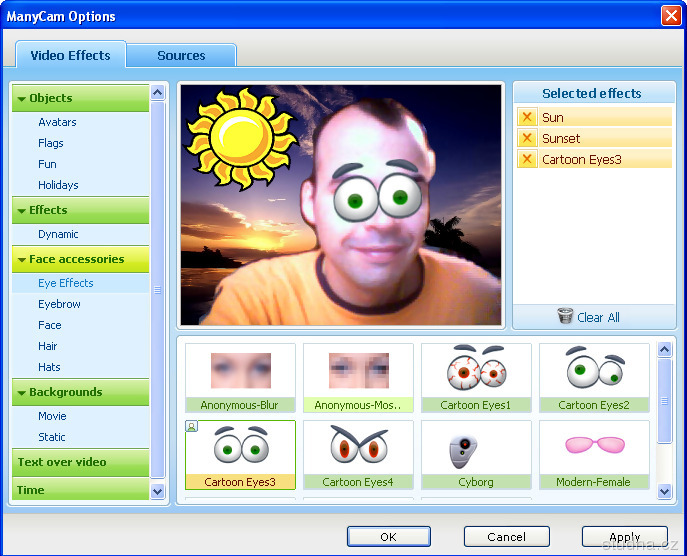Select the Eyebrow category

[x=59, y=304]
